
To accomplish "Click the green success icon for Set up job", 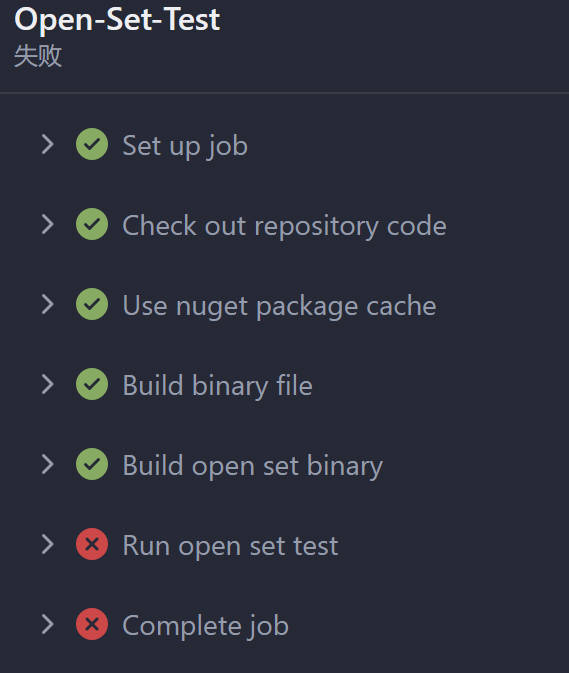I will (x=92, y=144).
